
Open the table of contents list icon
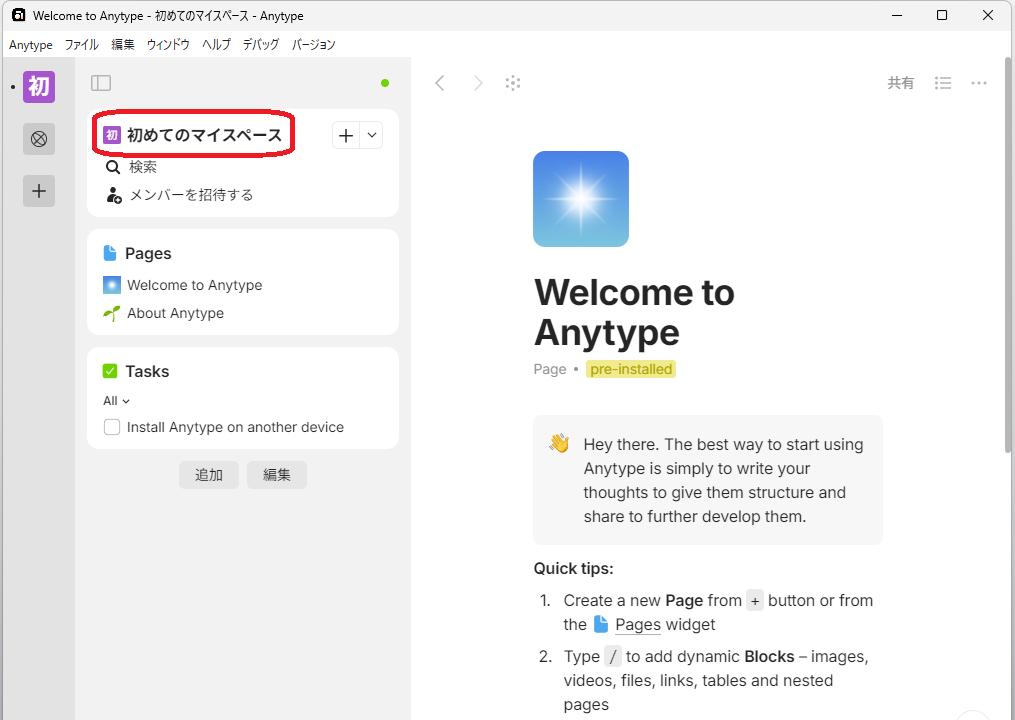pos(942,83)
